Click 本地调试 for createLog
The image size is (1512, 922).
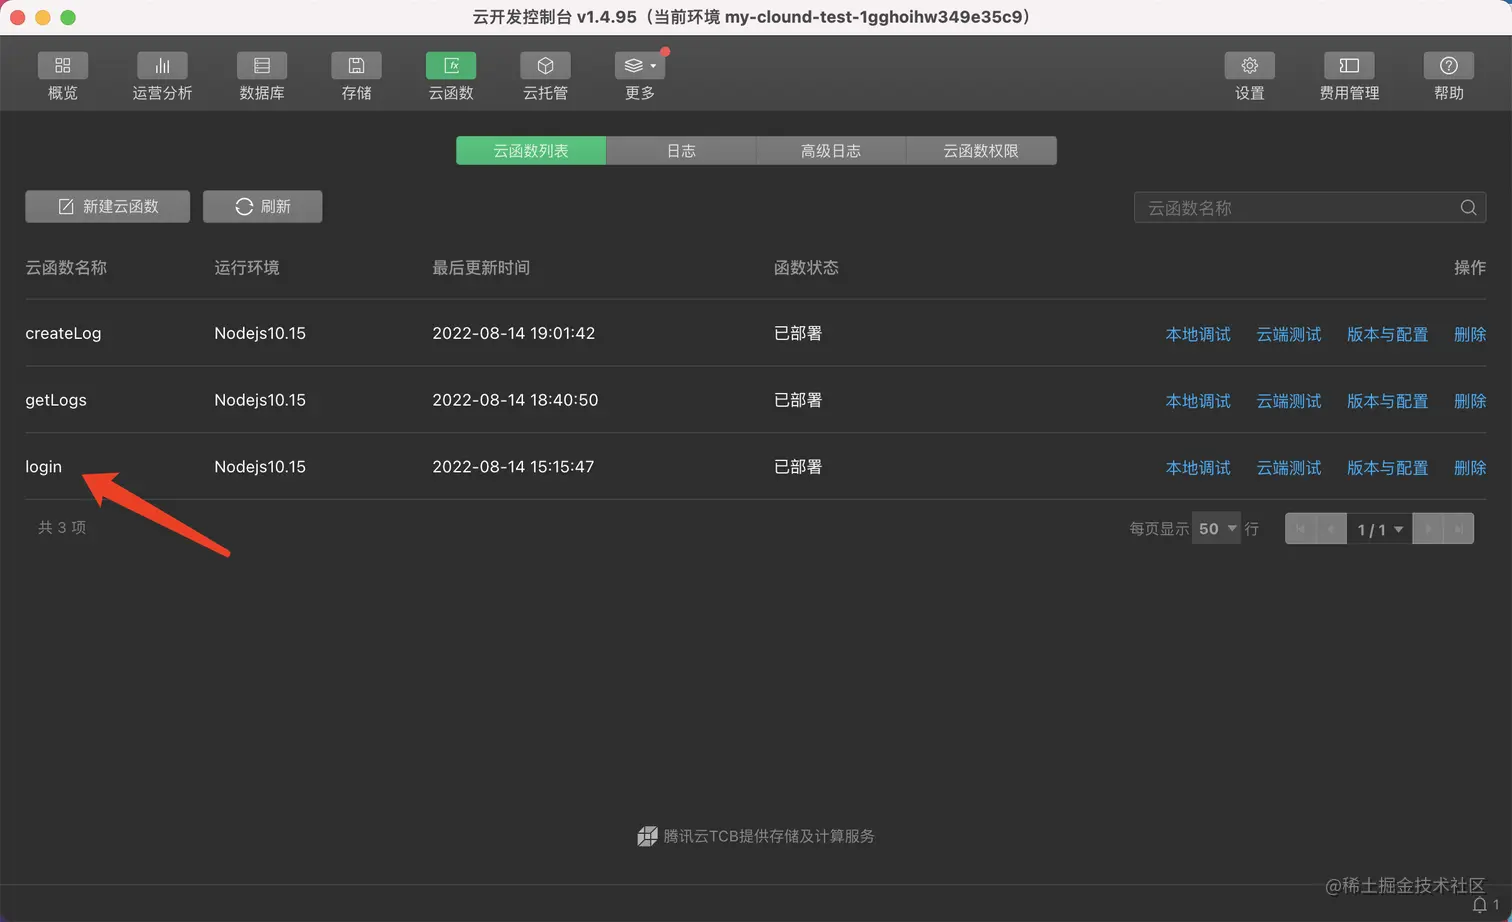(x=1198, y=334)
